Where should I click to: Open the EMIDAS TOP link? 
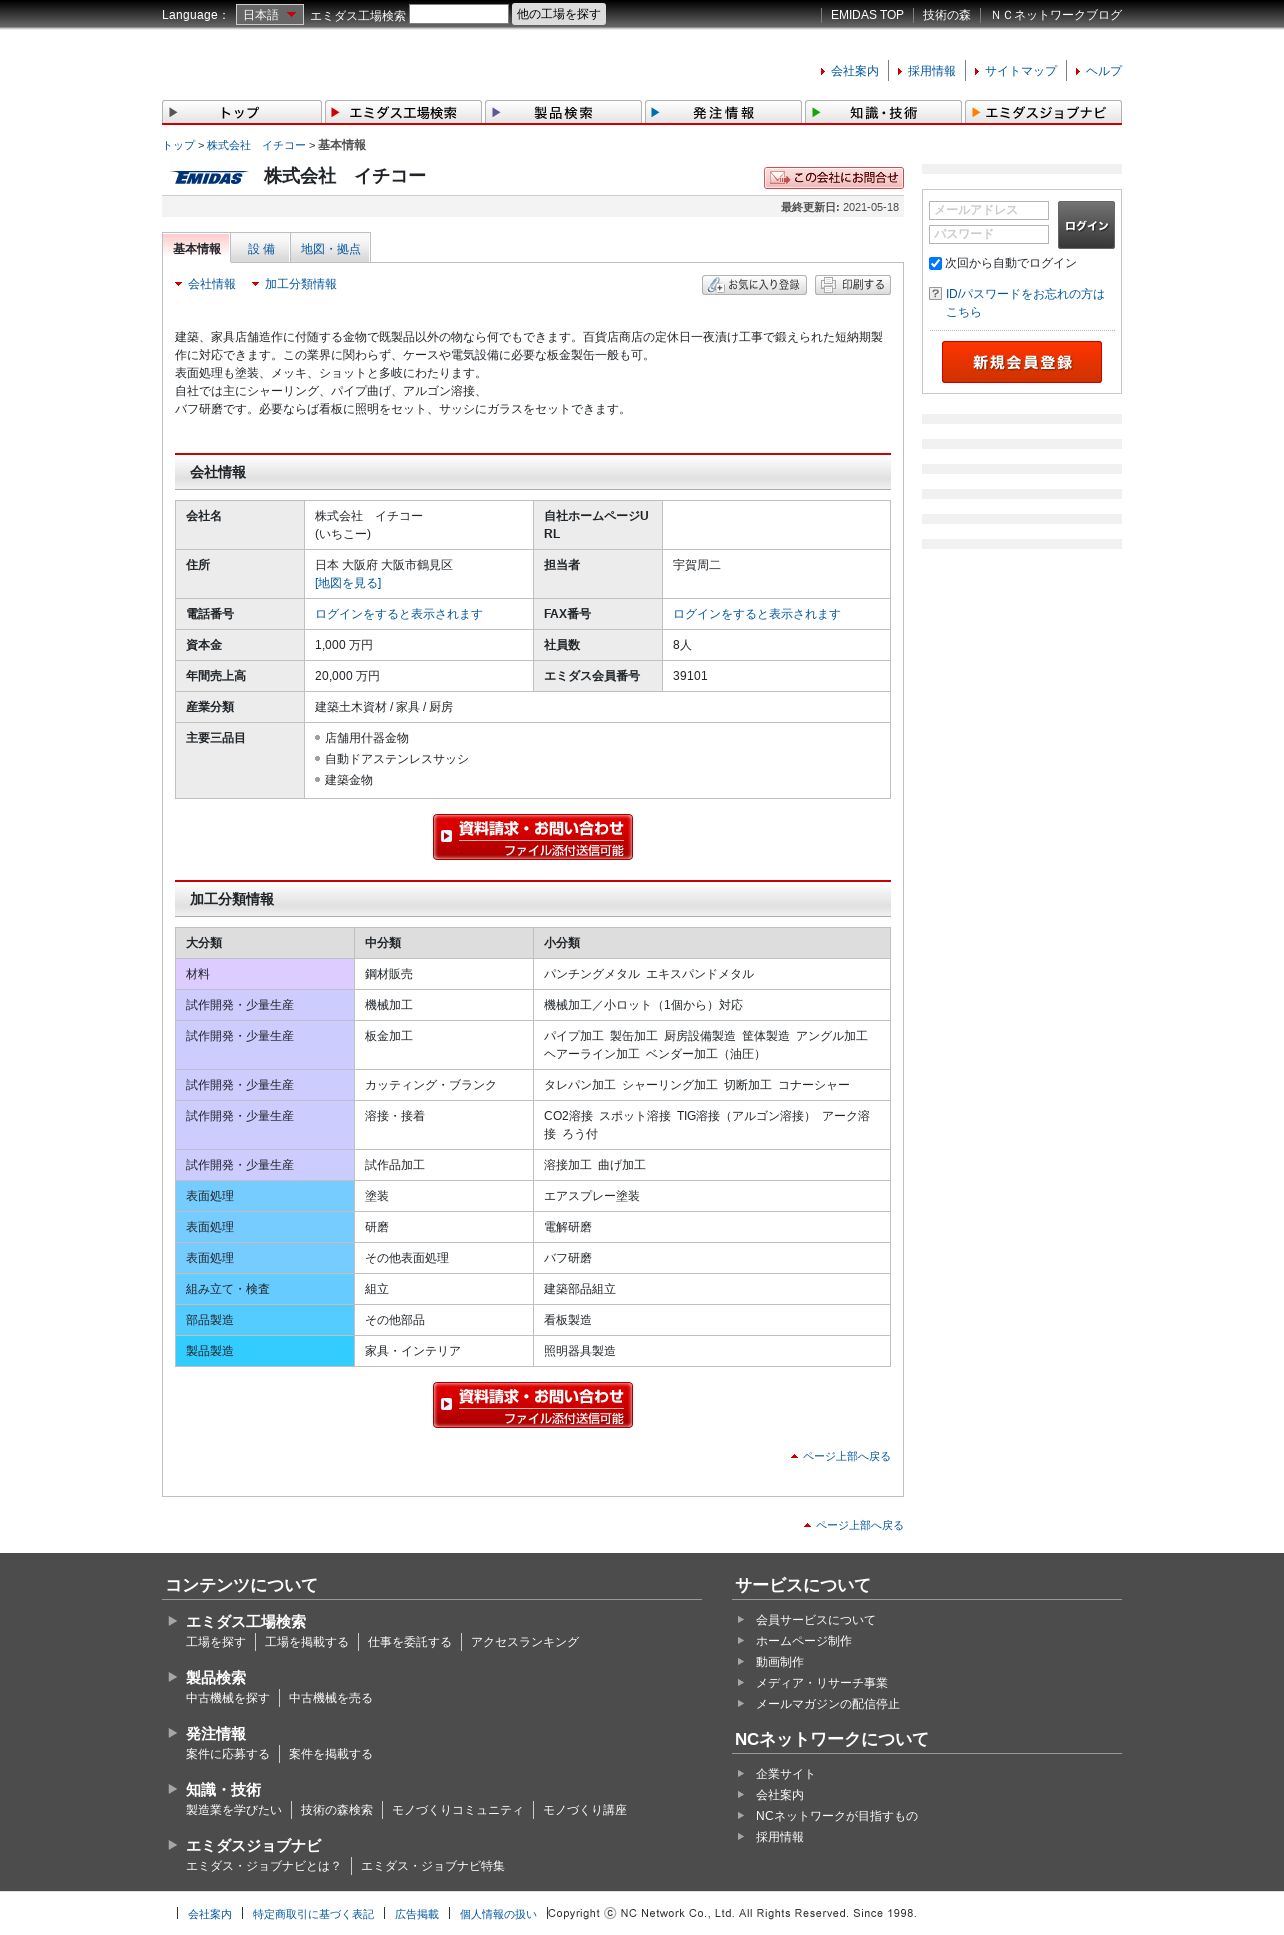[867, 15]
